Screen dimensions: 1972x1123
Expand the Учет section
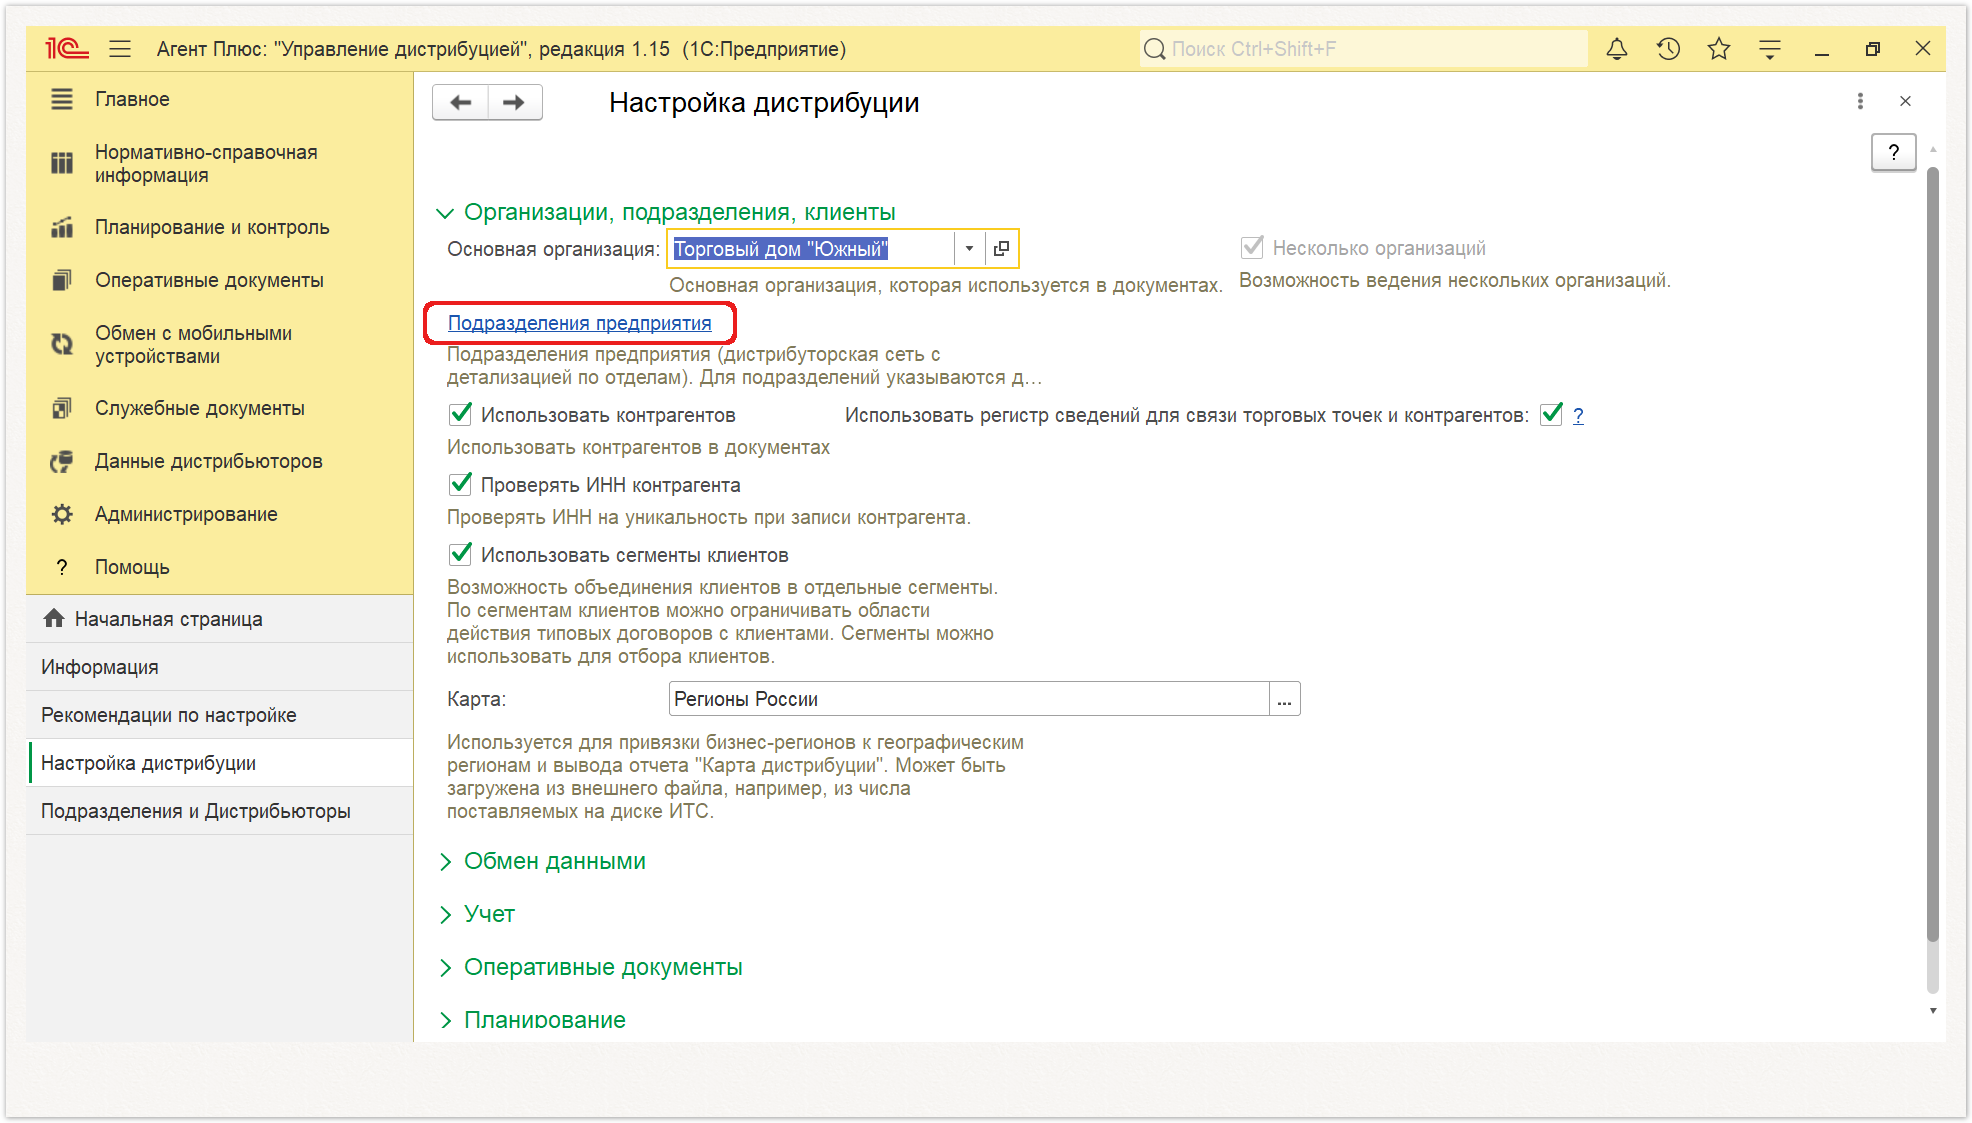coord(445,915)
